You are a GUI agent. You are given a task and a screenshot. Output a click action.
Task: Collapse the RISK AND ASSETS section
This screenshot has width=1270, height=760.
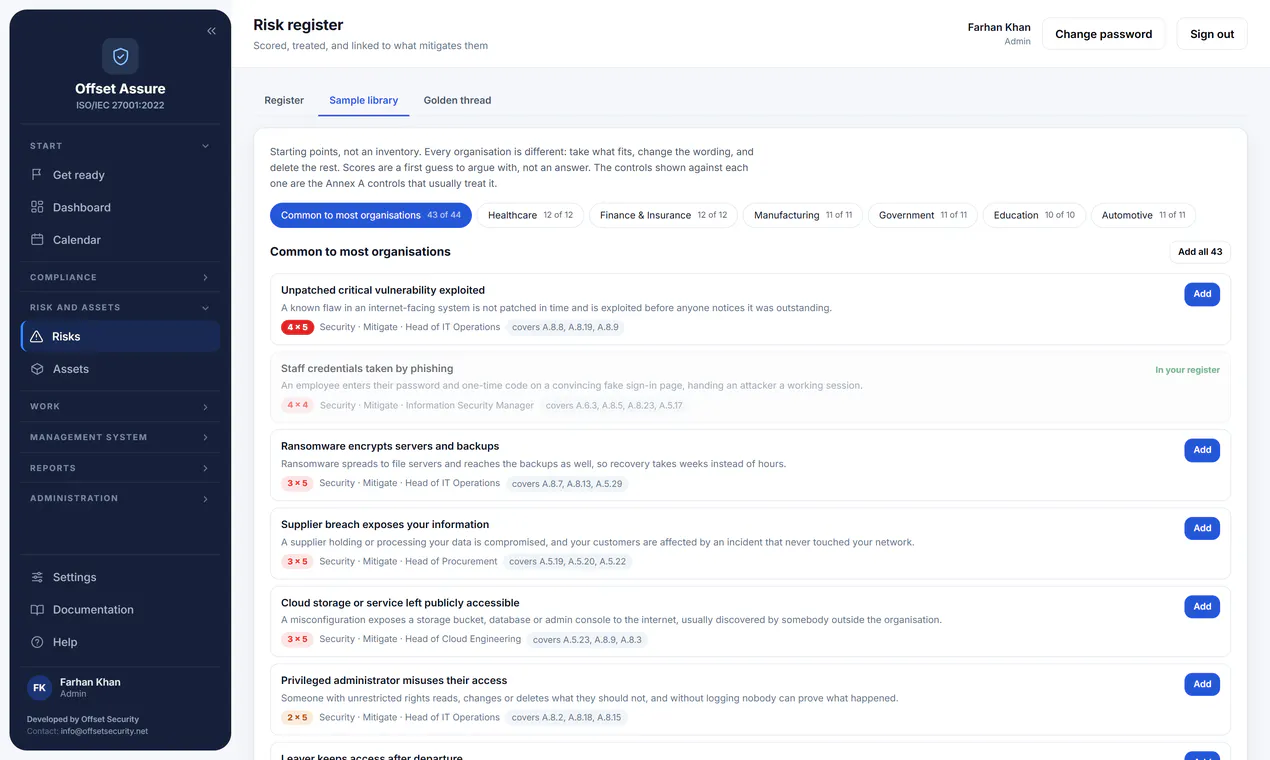(x=120, y=307)
